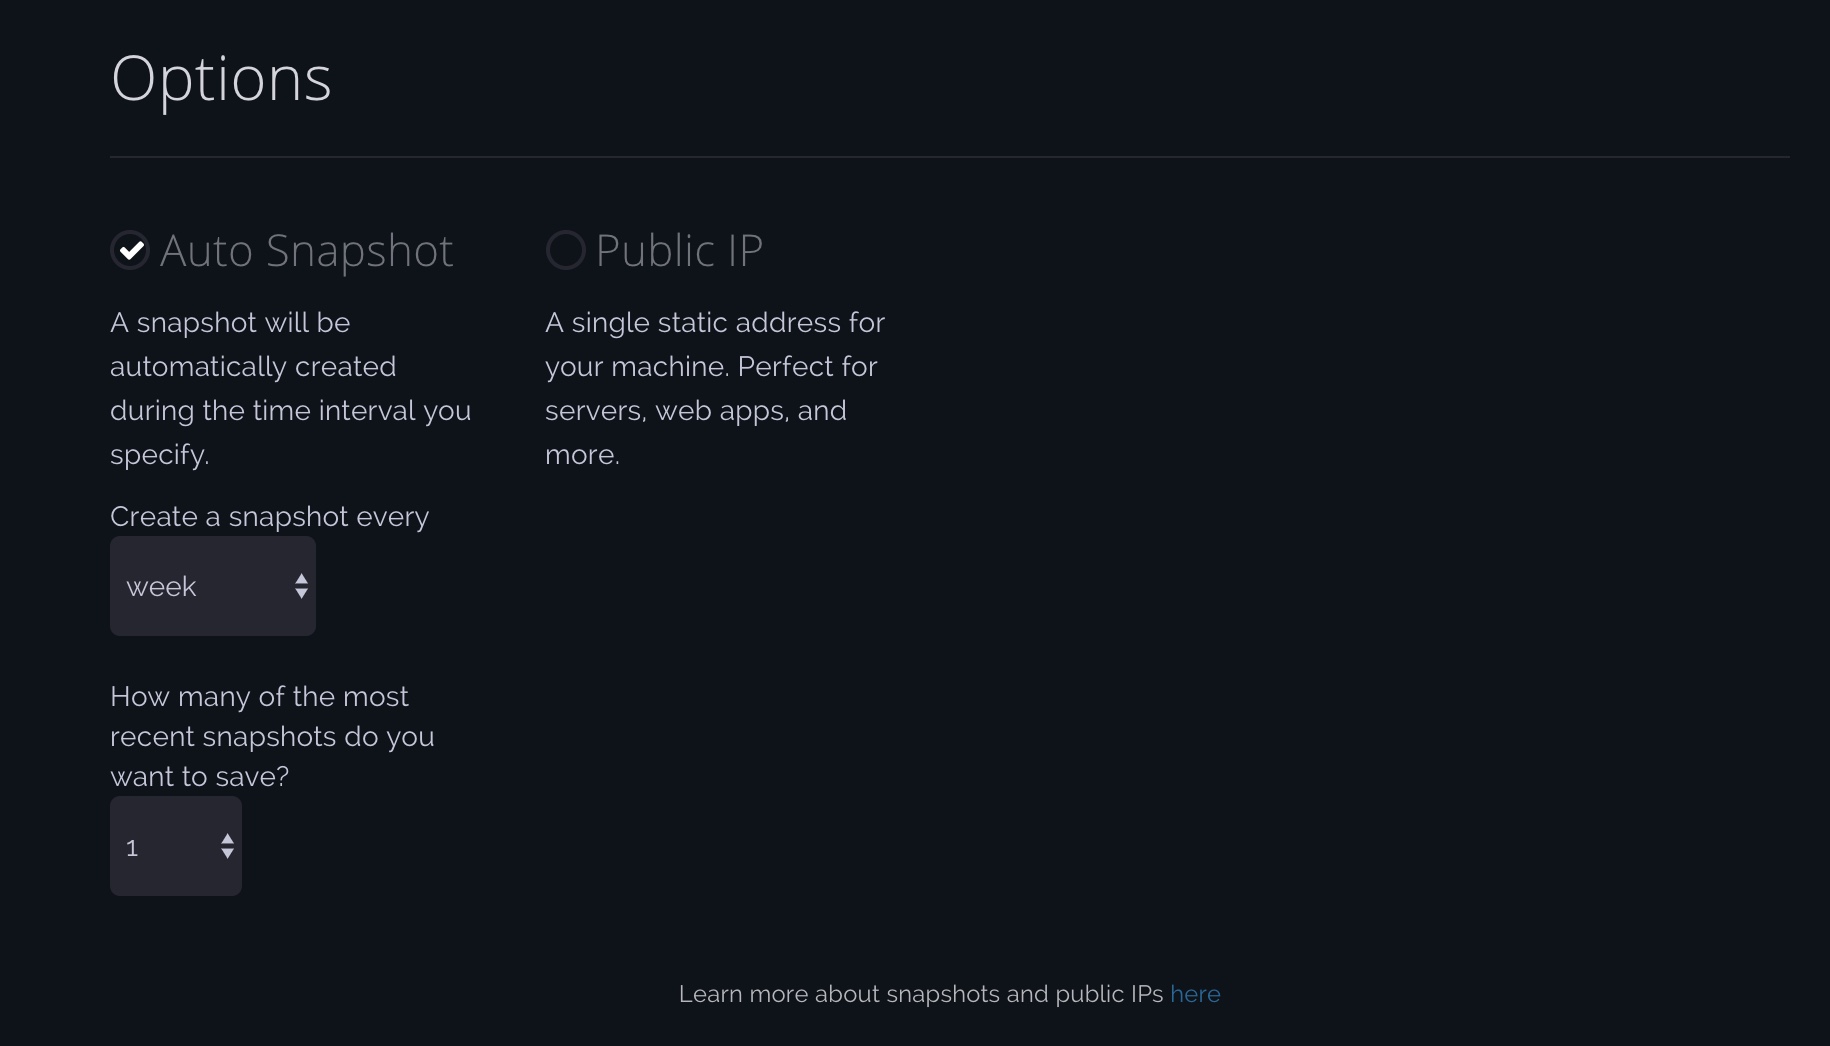Image resolution: width=1830 pixels, height=1046 pixels.
Task: Click "Learn more about snapshots and public IPs" text
Action: tap(921, 994)
